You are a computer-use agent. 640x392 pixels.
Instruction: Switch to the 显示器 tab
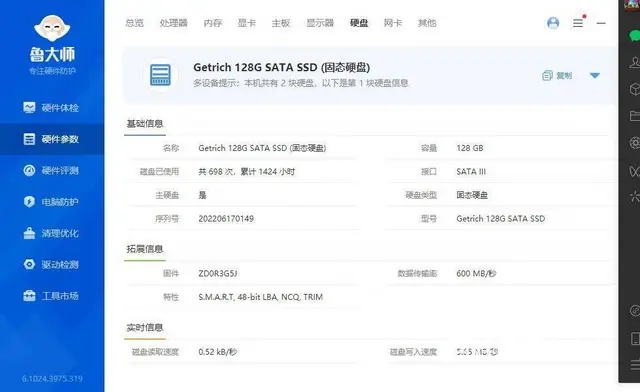320,23
